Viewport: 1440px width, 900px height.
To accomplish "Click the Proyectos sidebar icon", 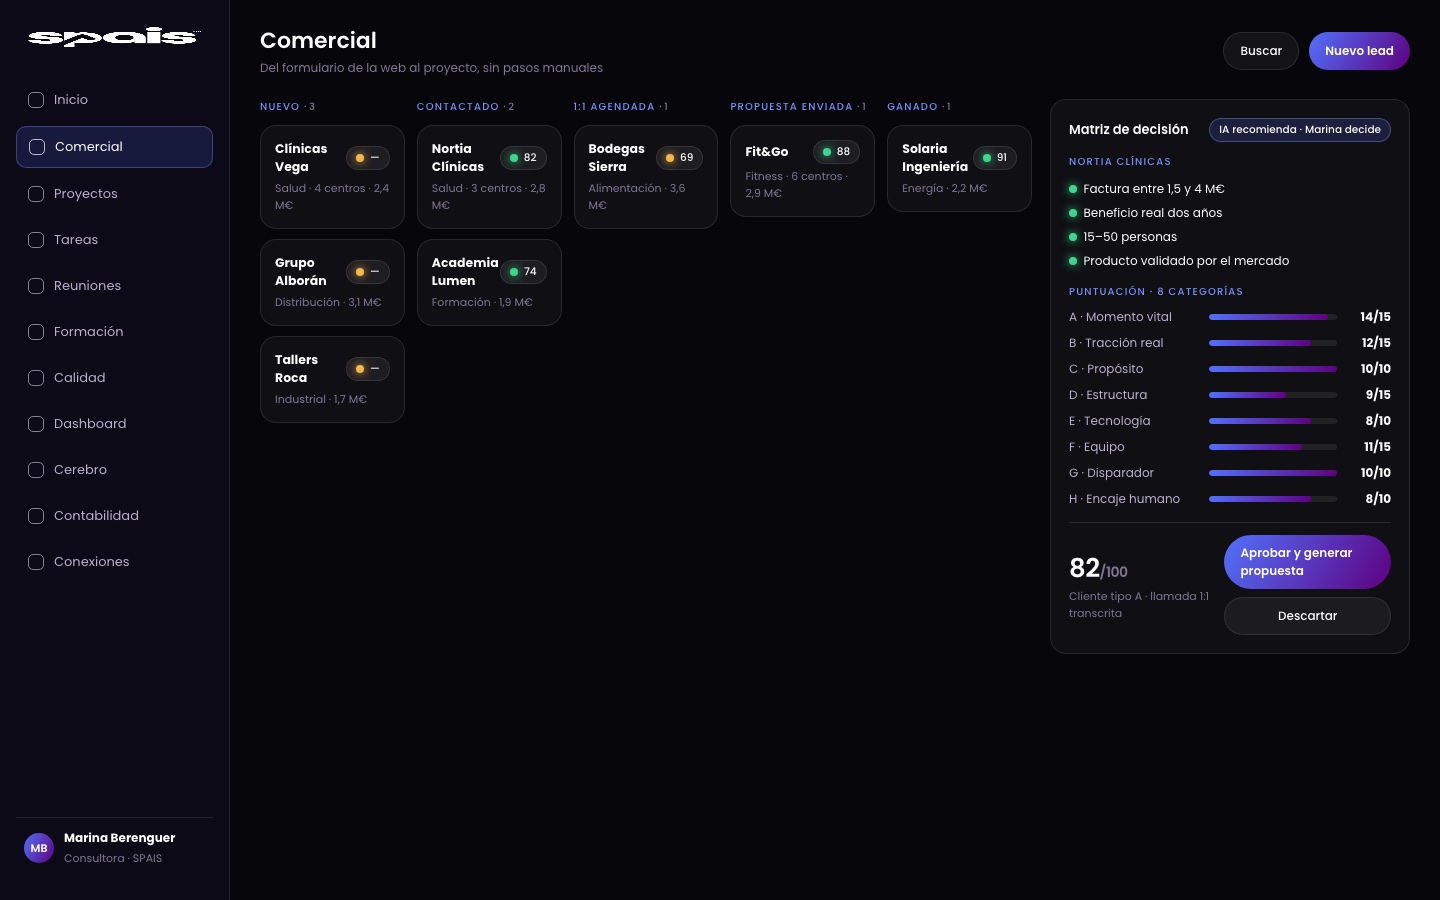I will [x=36, y=194].
